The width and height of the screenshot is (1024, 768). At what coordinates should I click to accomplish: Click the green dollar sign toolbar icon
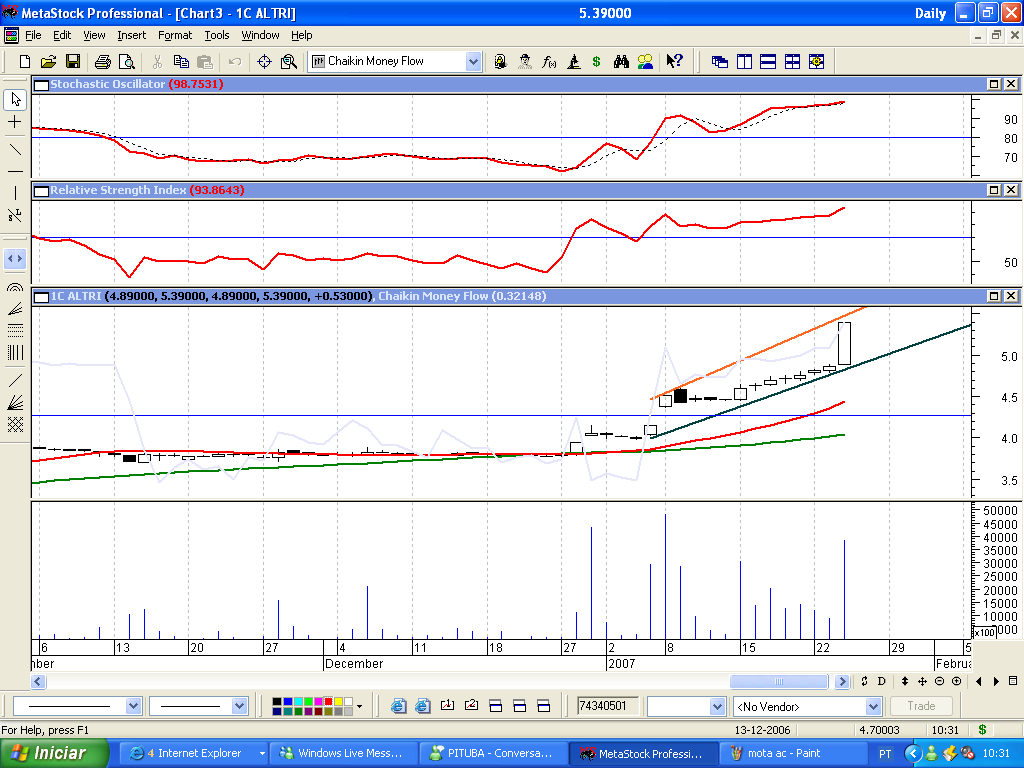[596, 61]
